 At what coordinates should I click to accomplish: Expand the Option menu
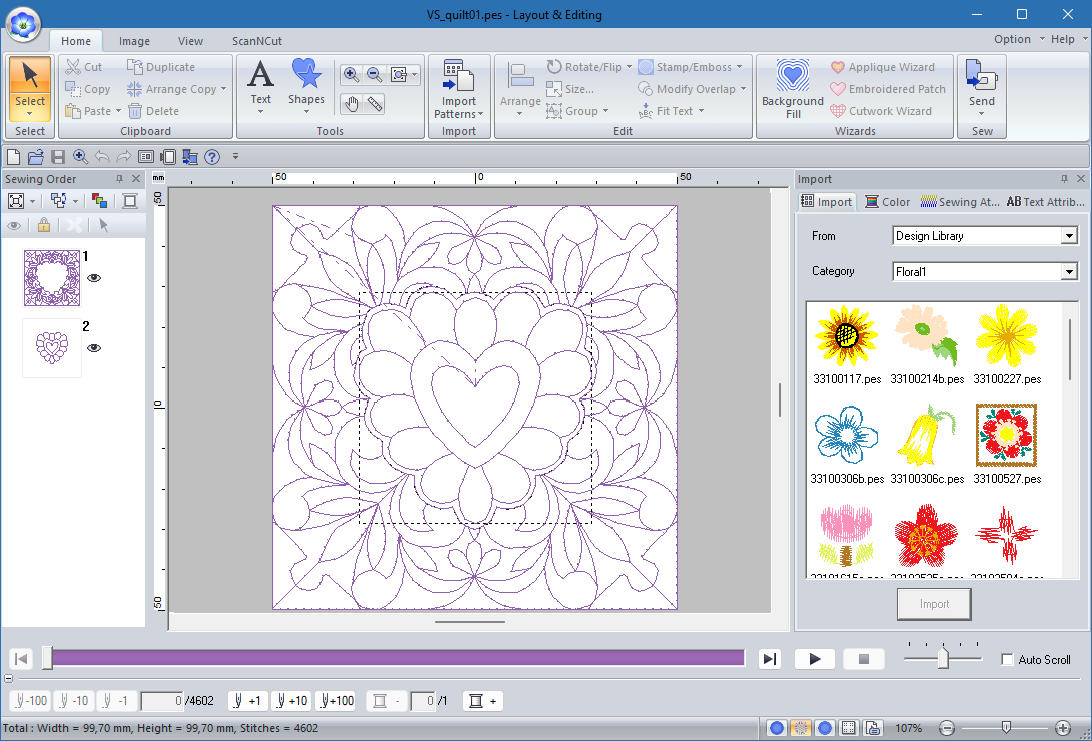tap(1019, 39)
